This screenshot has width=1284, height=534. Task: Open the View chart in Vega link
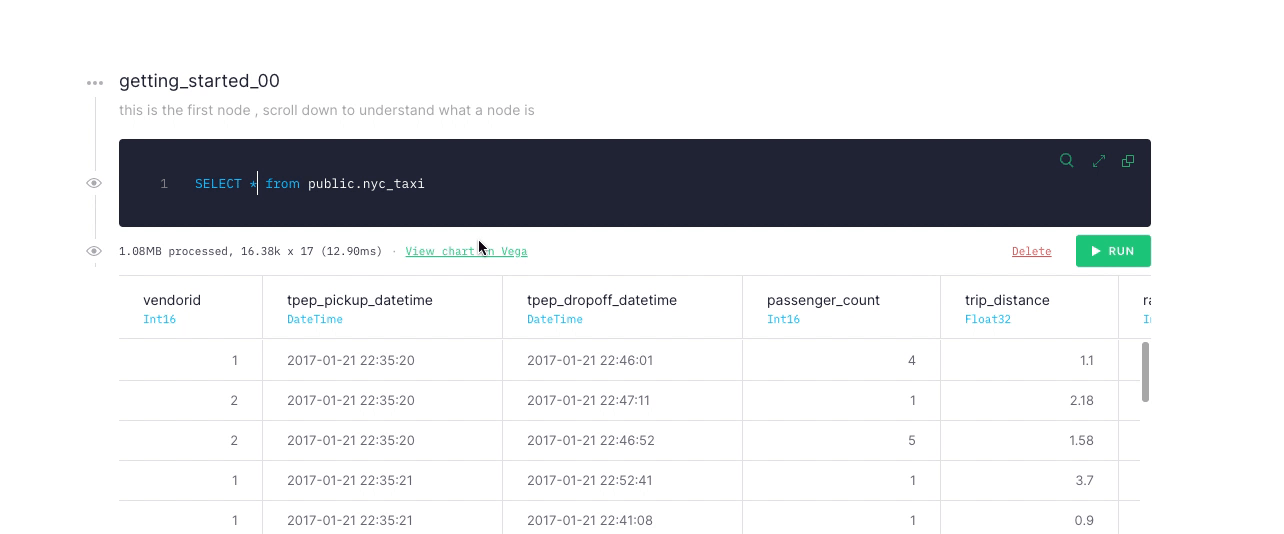[x=466, y=251]
